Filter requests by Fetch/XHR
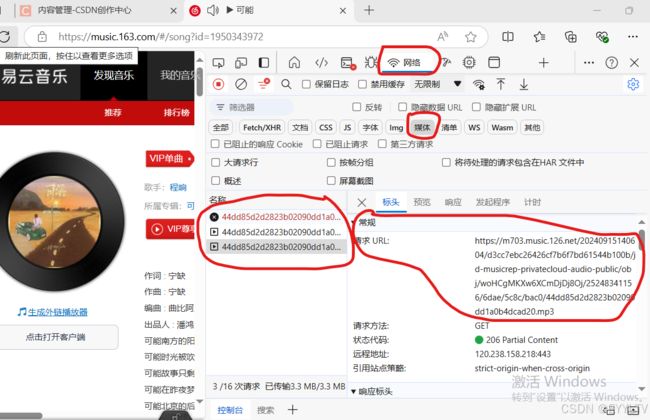The width and height of the screenshot is (650, 420). pyautogui.click(x=262, y=127)
